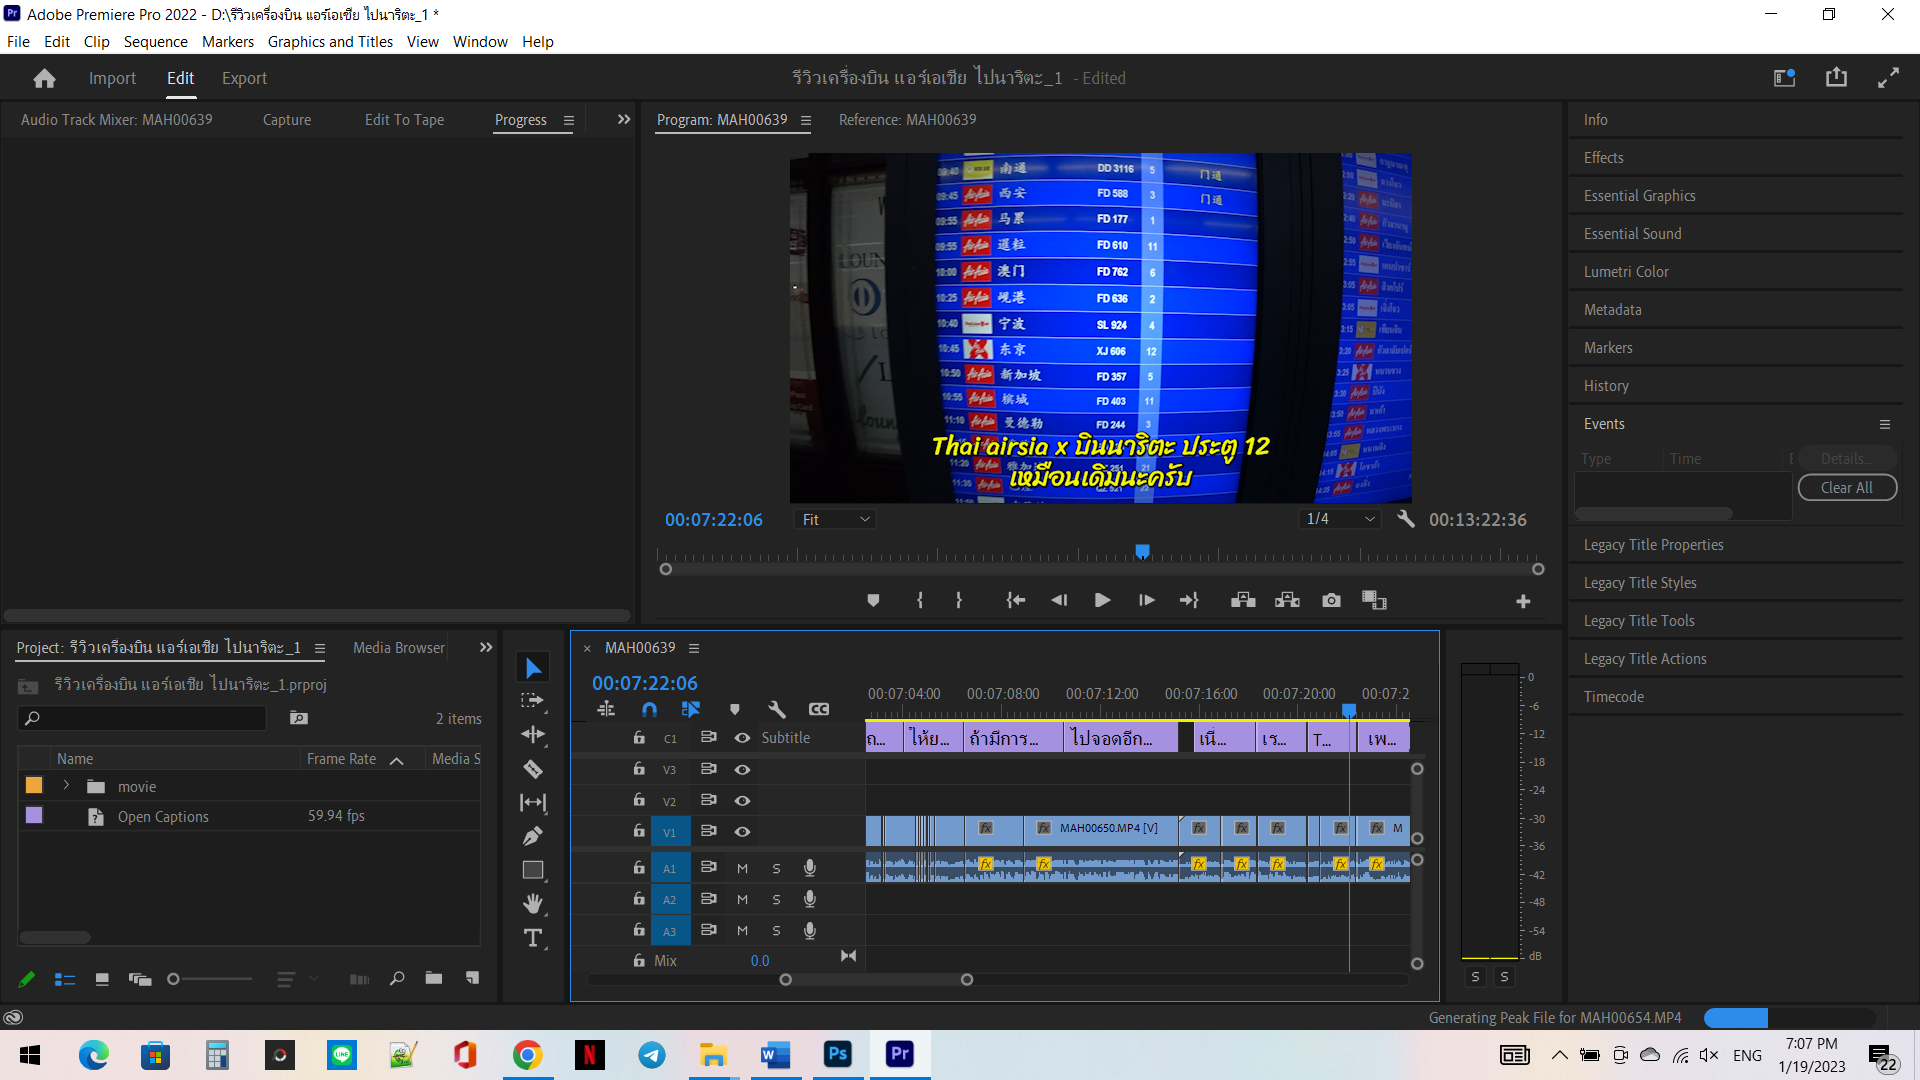Image resolution: width=1920 pixels, height=1080 pixels.
Task: Open Essential Graphics panel
Action: [x=1639, y=195]
